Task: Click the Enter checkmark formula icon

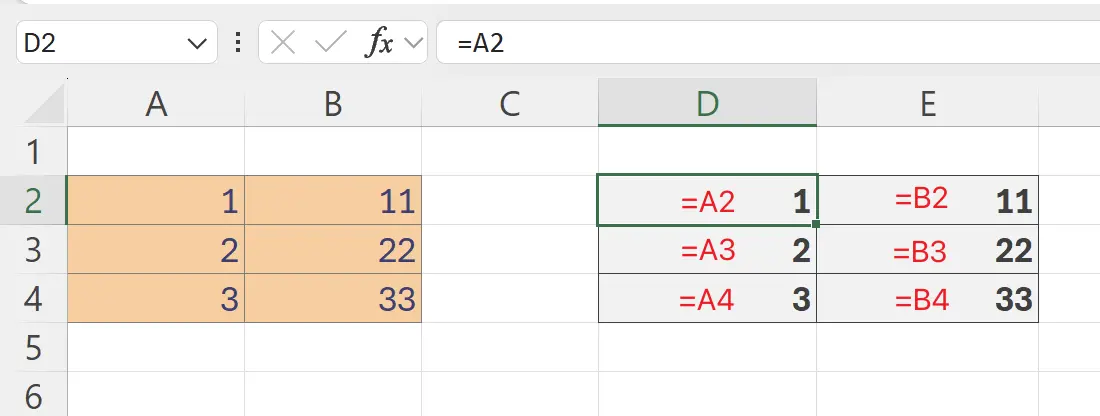Action: (329, 43)
